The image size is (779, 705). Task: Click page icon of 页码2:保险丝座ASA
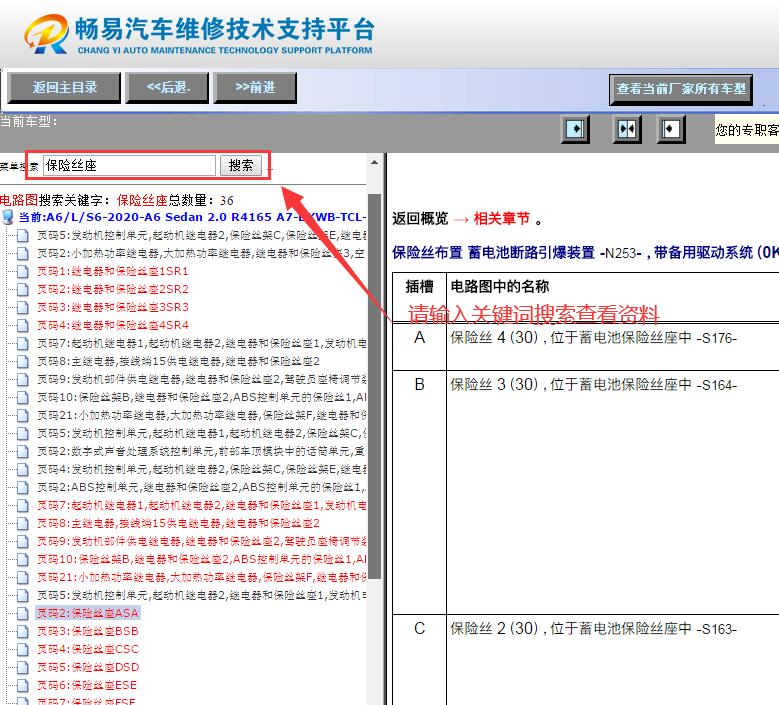click(x=22, y=613)
